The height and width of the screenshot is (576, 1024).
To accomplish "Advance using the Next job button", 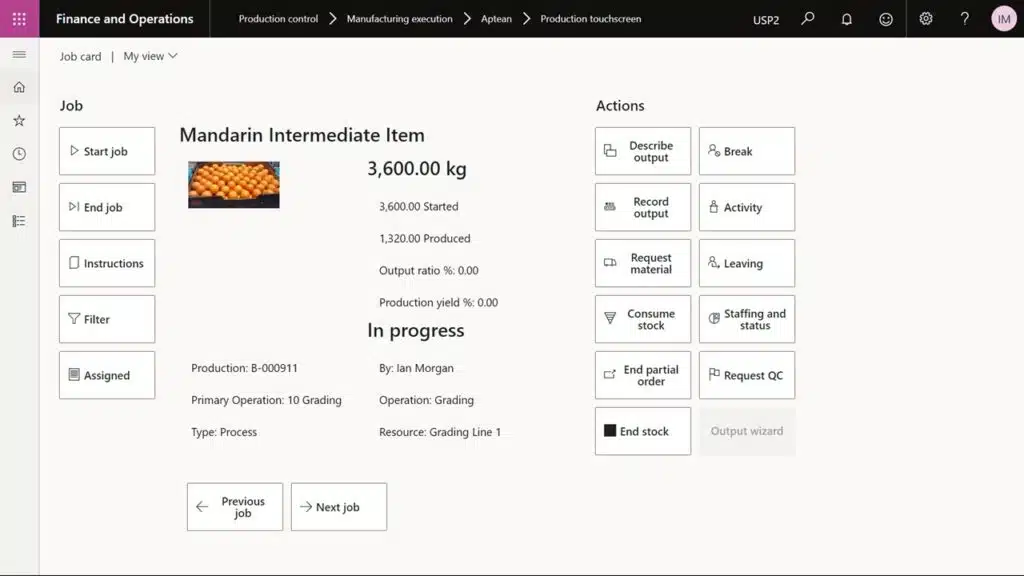I will (x=337, y=506).
